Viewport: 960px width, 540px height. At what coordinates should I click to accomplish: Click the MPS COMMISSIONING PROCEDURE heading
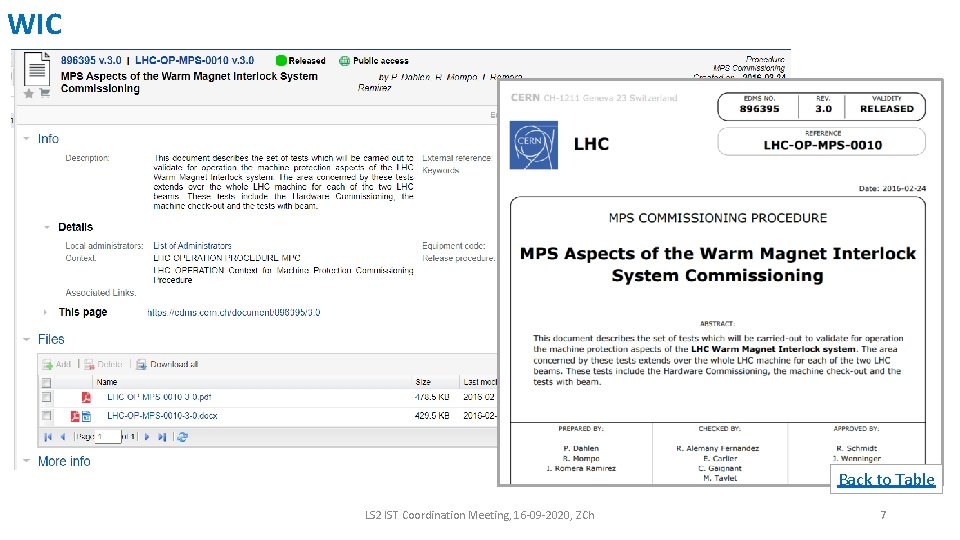[718, 218]
